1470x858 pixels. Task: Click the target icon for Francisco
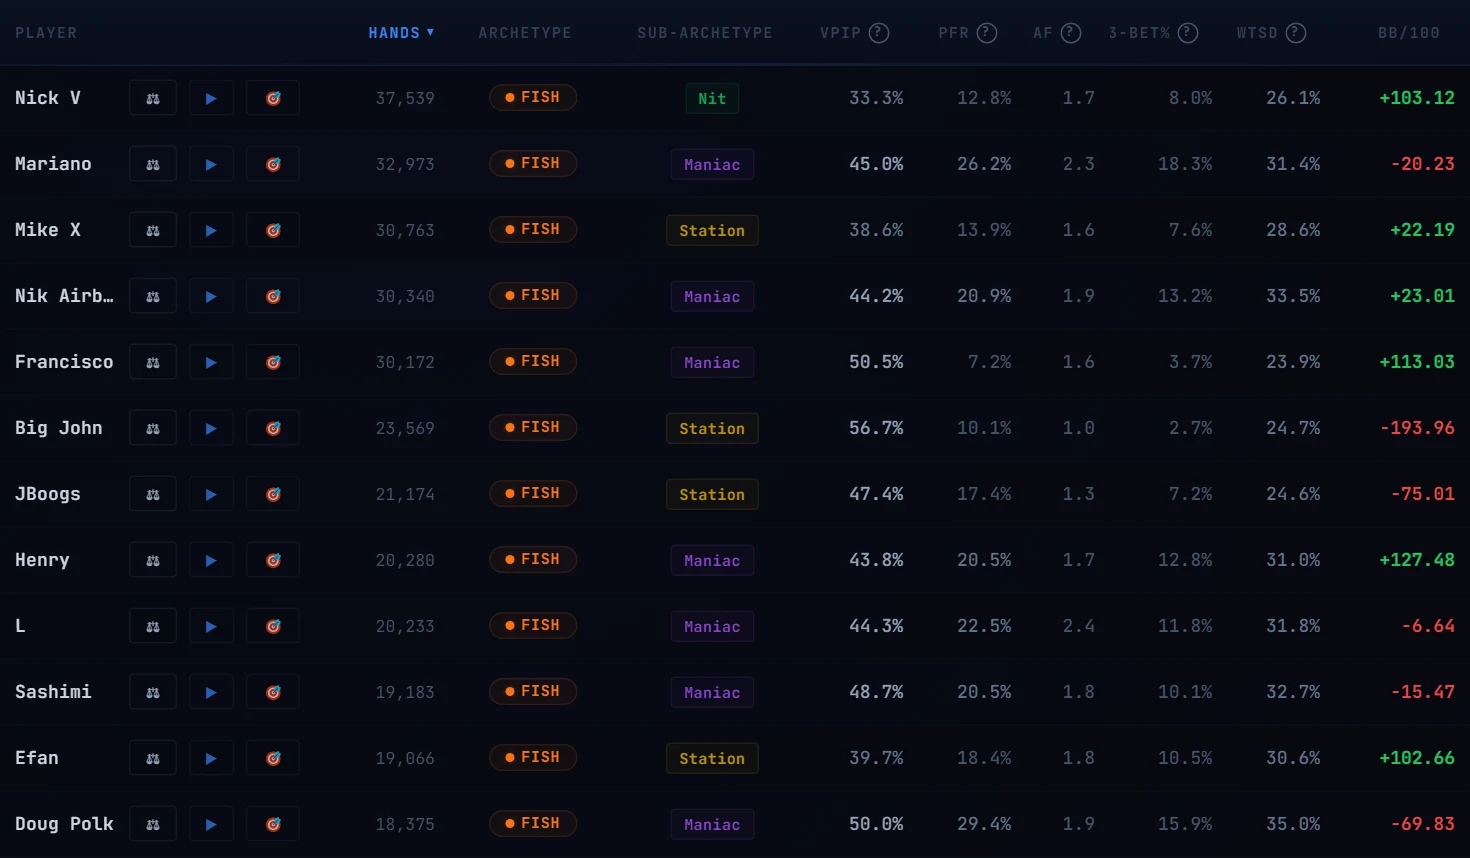coord(273,362)
